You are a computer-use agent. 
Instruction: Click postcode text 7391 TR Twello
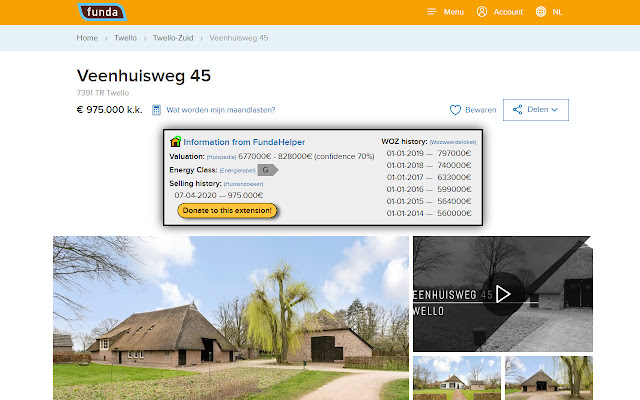point(103,93)
